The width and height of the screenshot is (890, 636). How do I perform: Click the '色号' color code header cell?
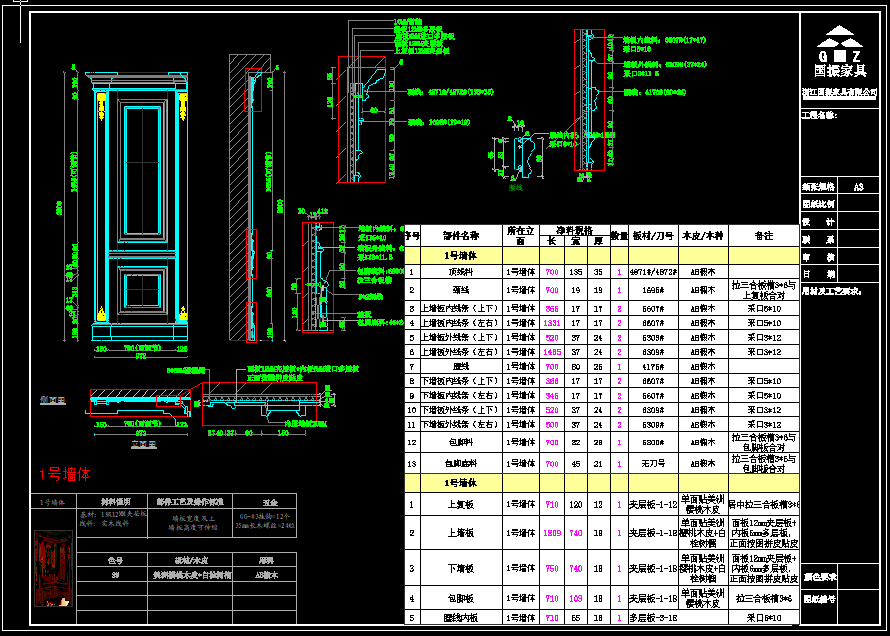(114, 561)
